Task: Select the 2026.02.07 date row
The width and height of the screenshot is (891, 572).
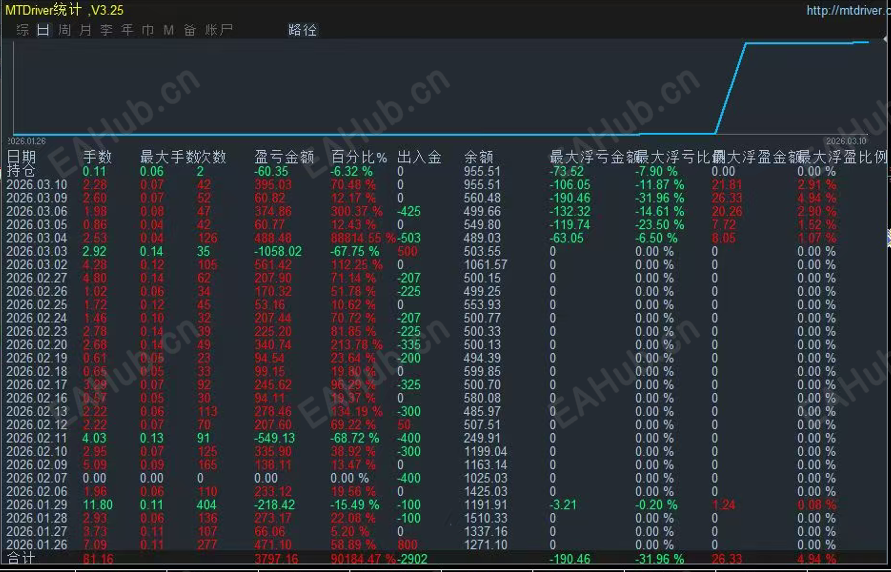Action: pos(37,478)
